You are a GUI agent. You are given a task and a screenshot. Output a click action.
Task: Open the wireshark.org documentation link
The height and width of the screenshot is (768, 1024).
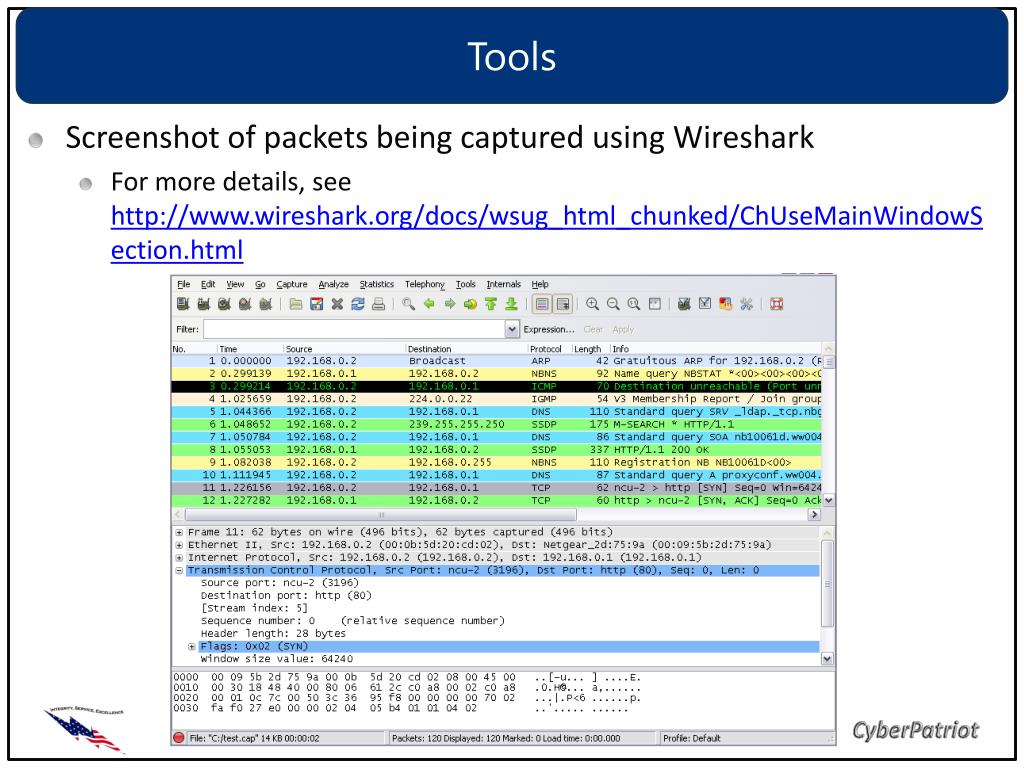pyautogui.click(x=546, y=232)
